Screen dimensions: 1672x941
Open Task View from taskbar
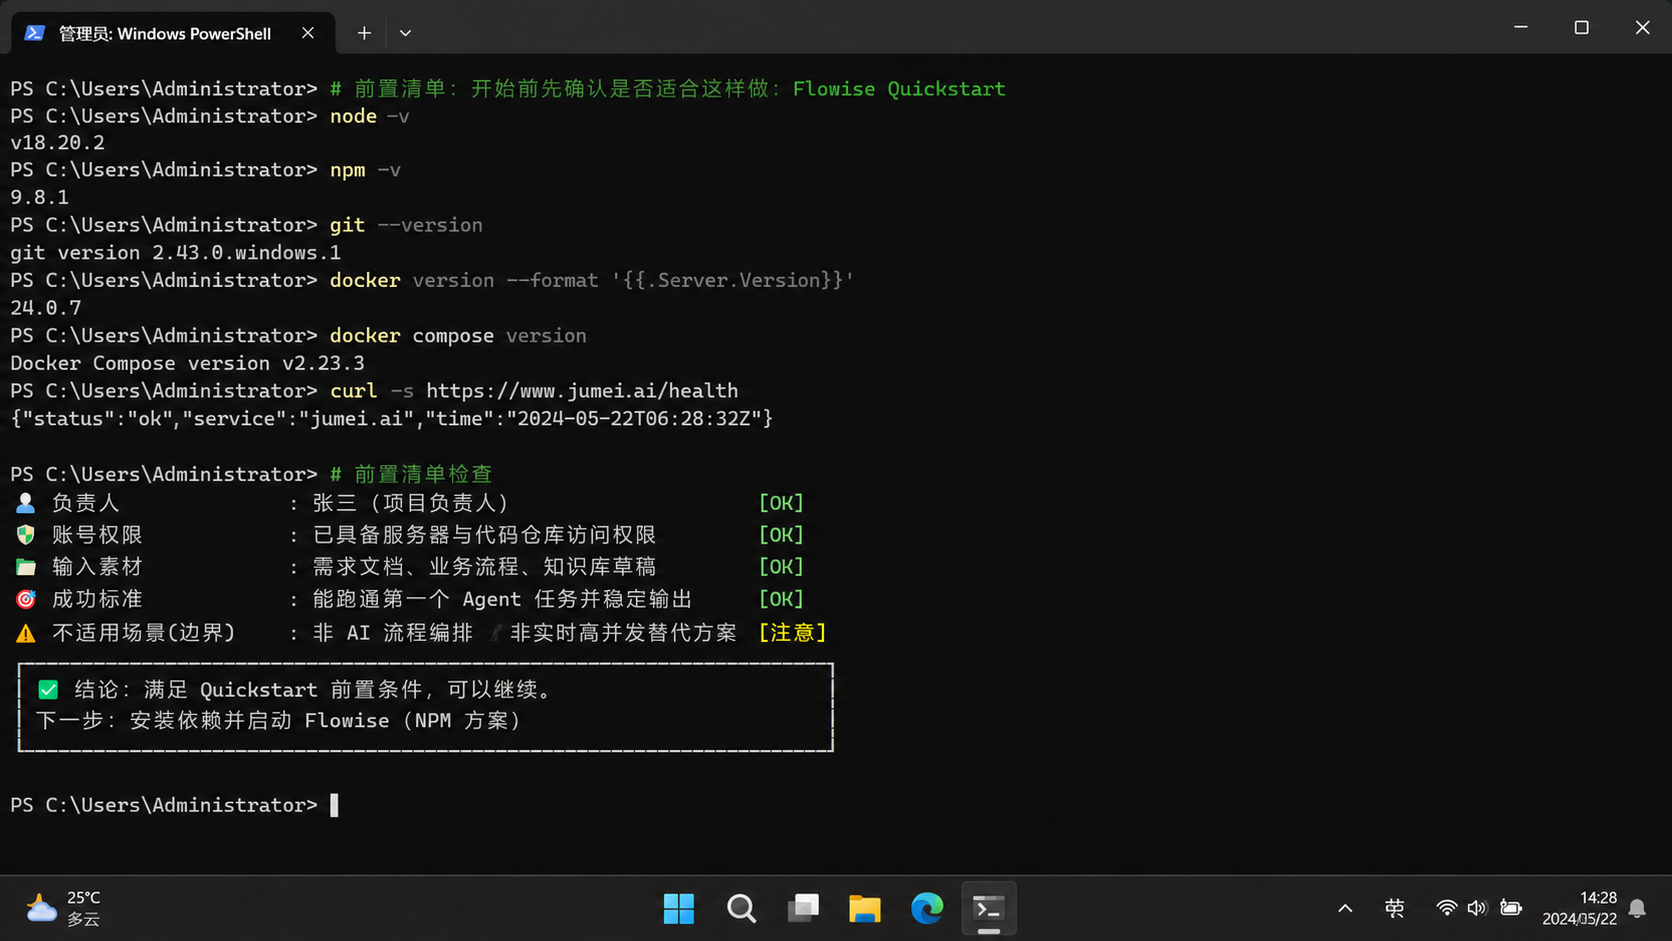point(803,909)
